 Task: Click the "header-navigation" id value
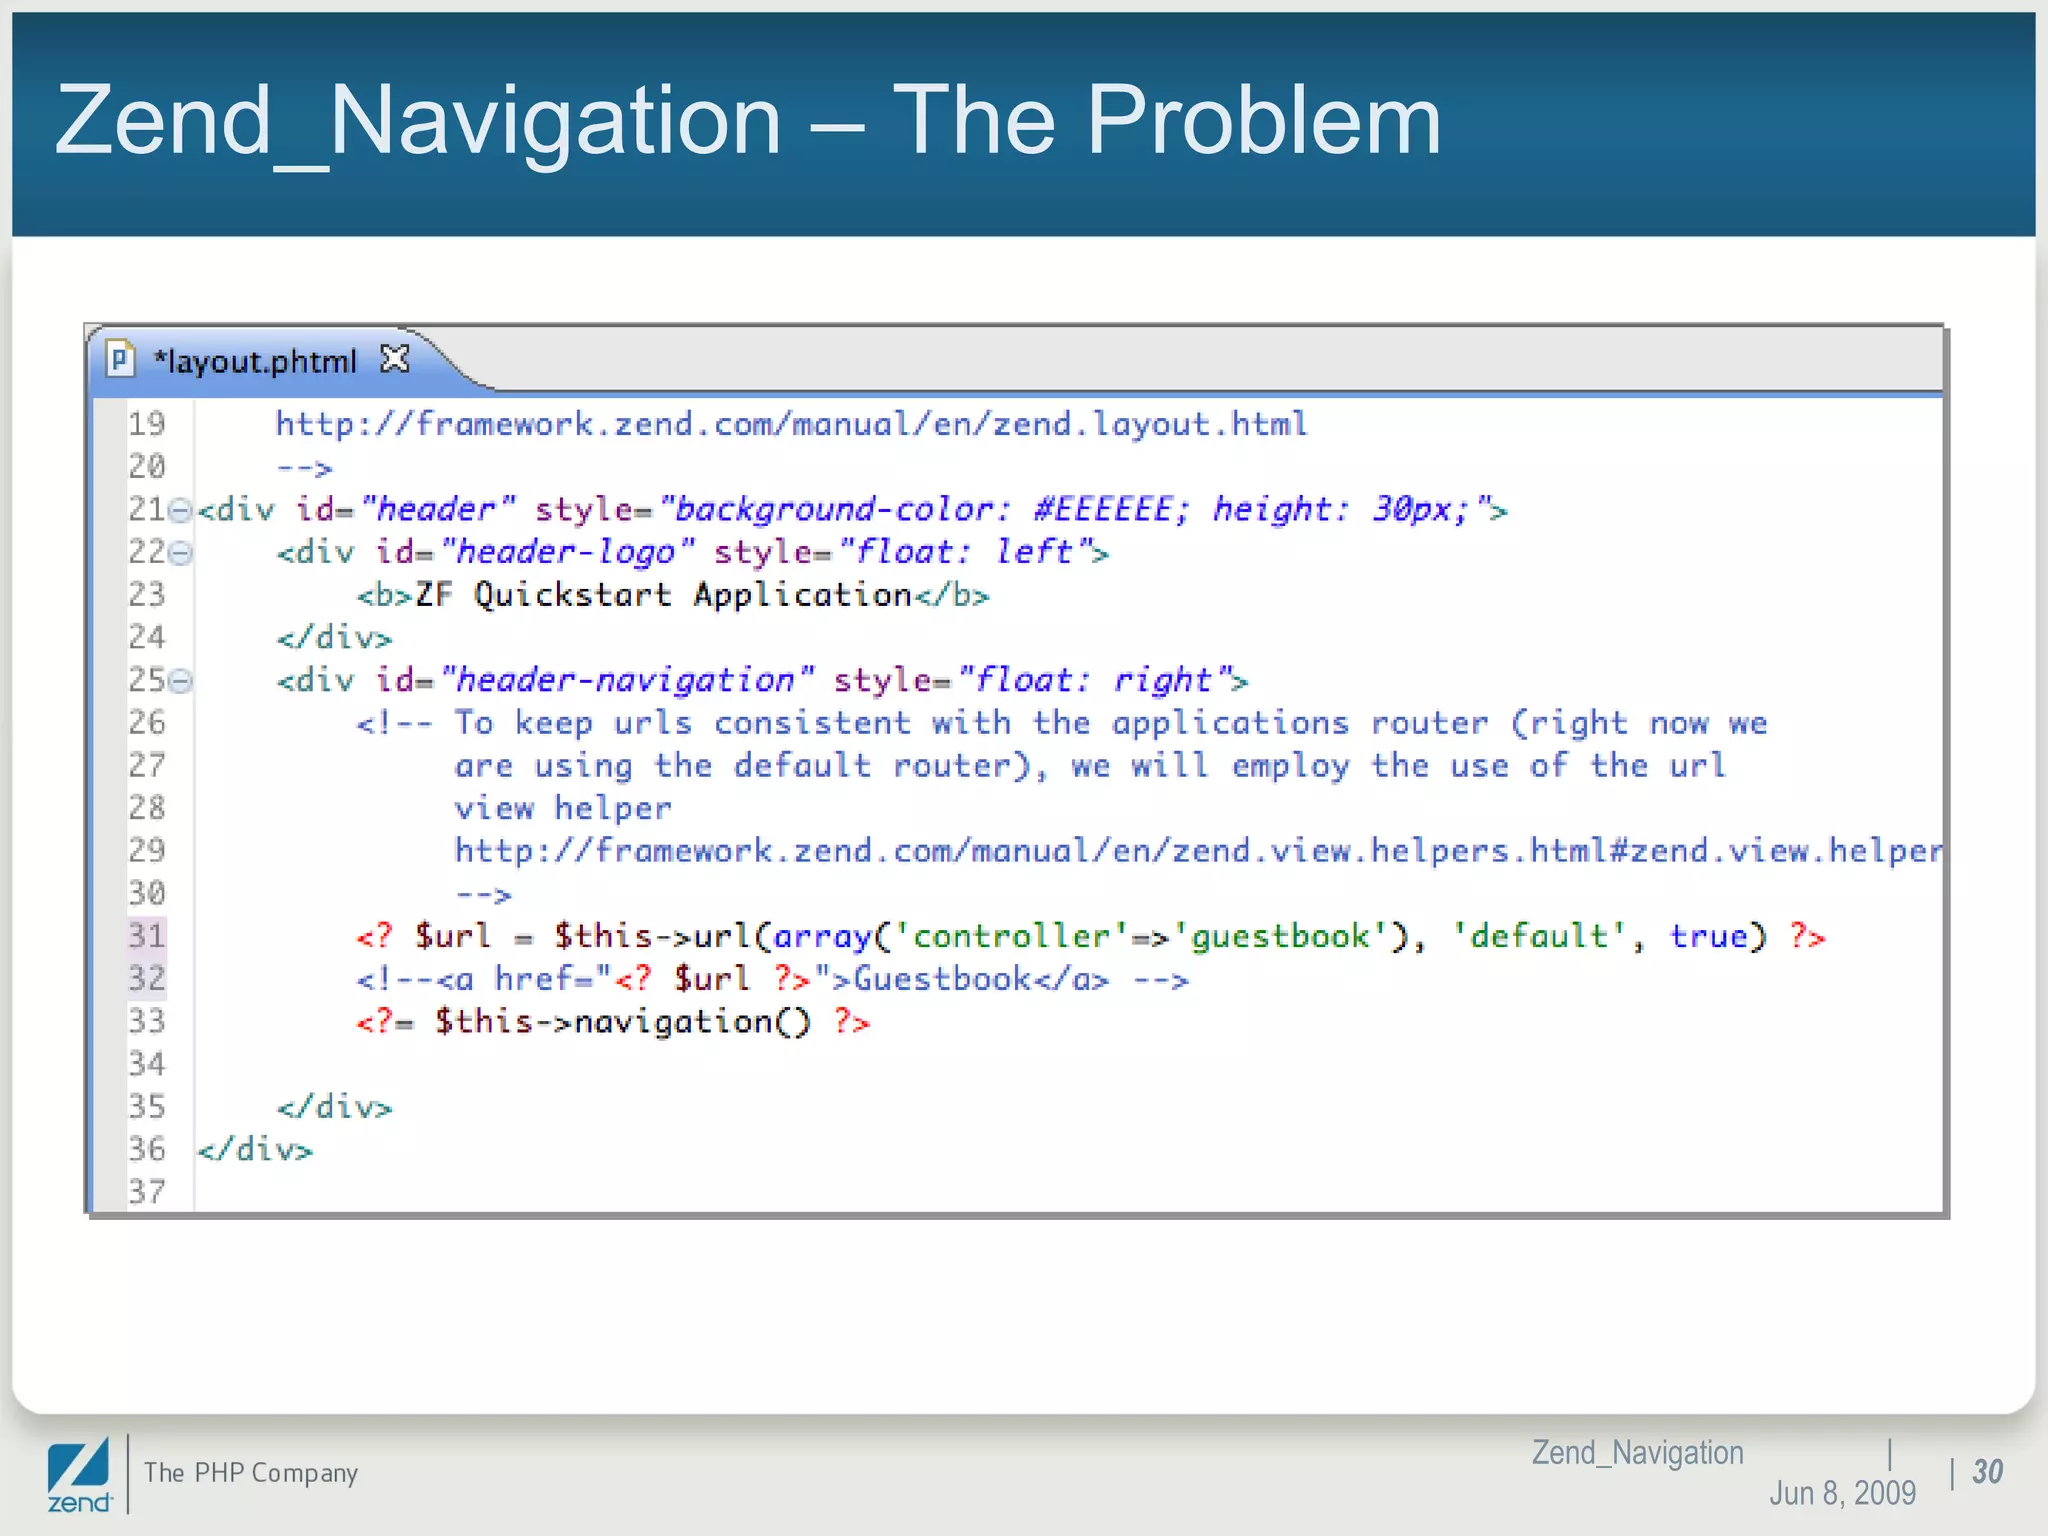pos(627,680)
